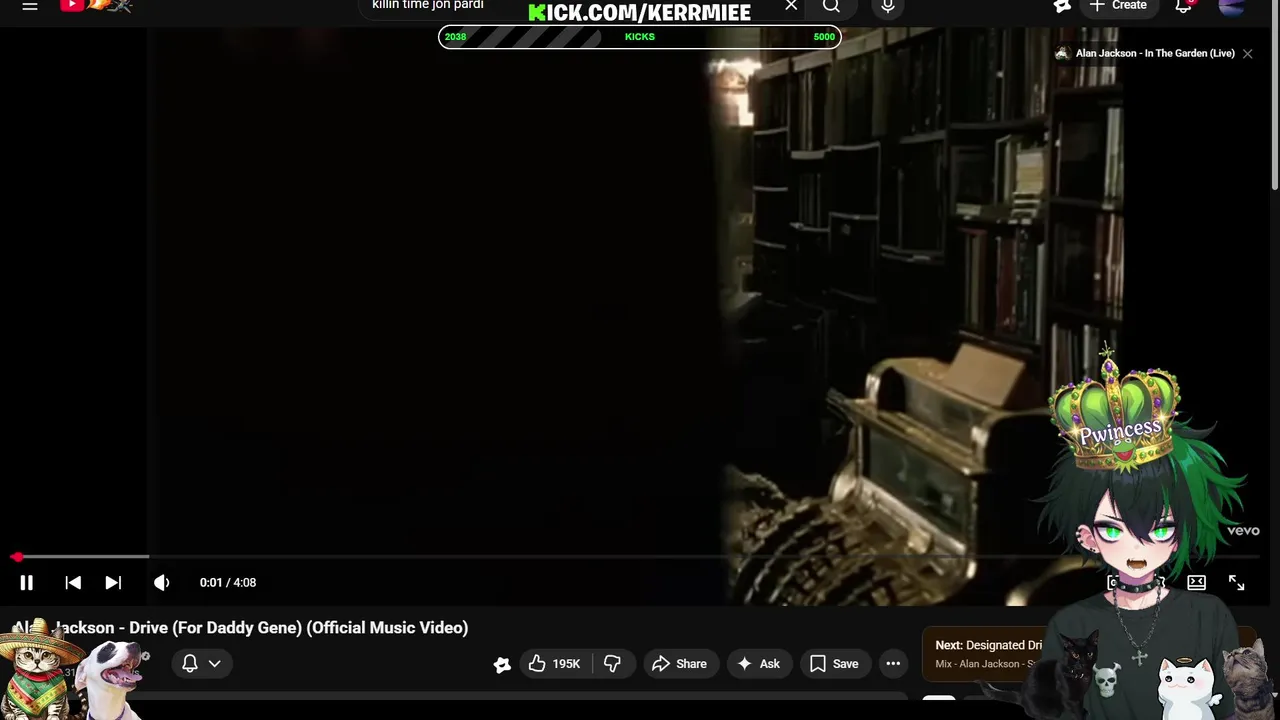Viewport: 1280px width, 720px height.
Task: Search with voice microphone
Action: point(888,7)
